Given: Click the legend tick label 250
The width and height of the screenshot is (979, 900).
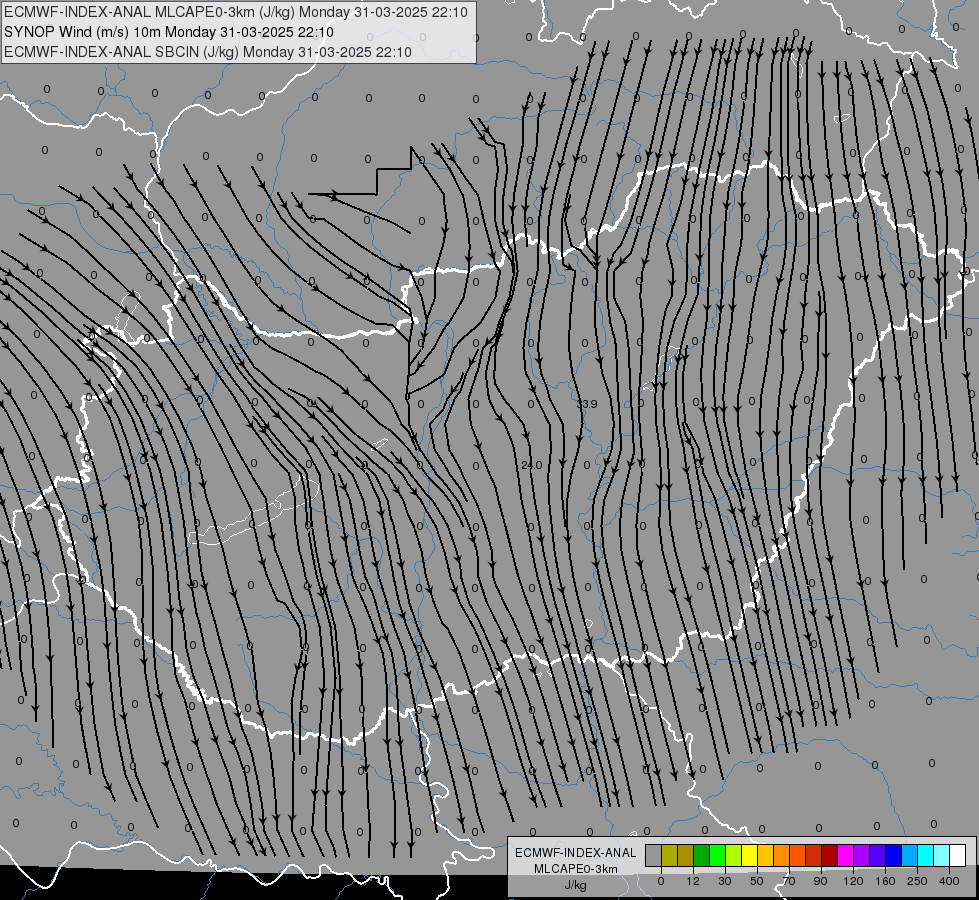Looking at the screenshot, I should 917,881.
